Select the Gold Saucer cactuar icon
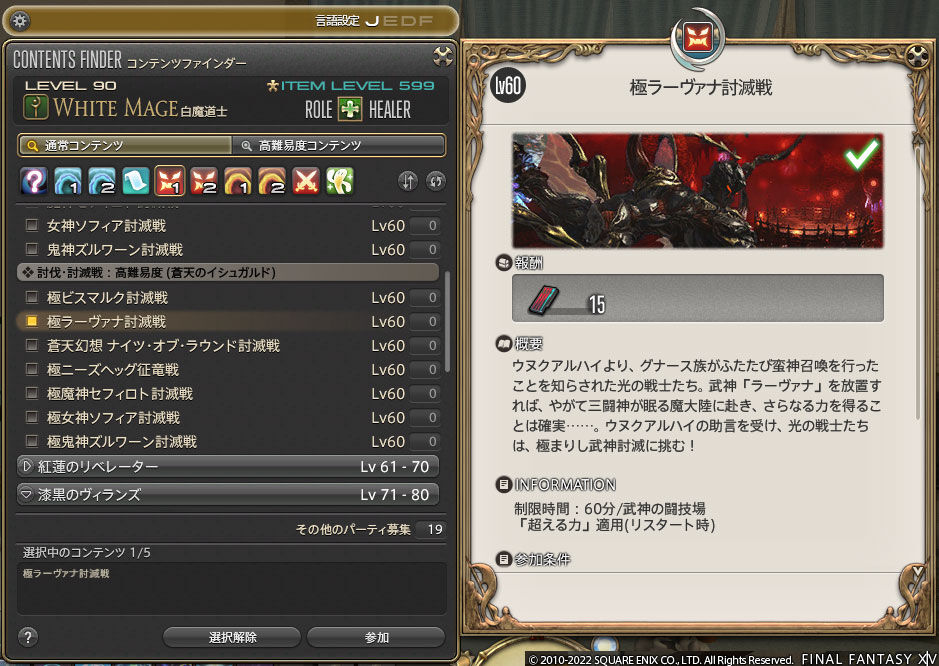The width and height of the screenshot is (939, 666). click(x=340, y=180)
